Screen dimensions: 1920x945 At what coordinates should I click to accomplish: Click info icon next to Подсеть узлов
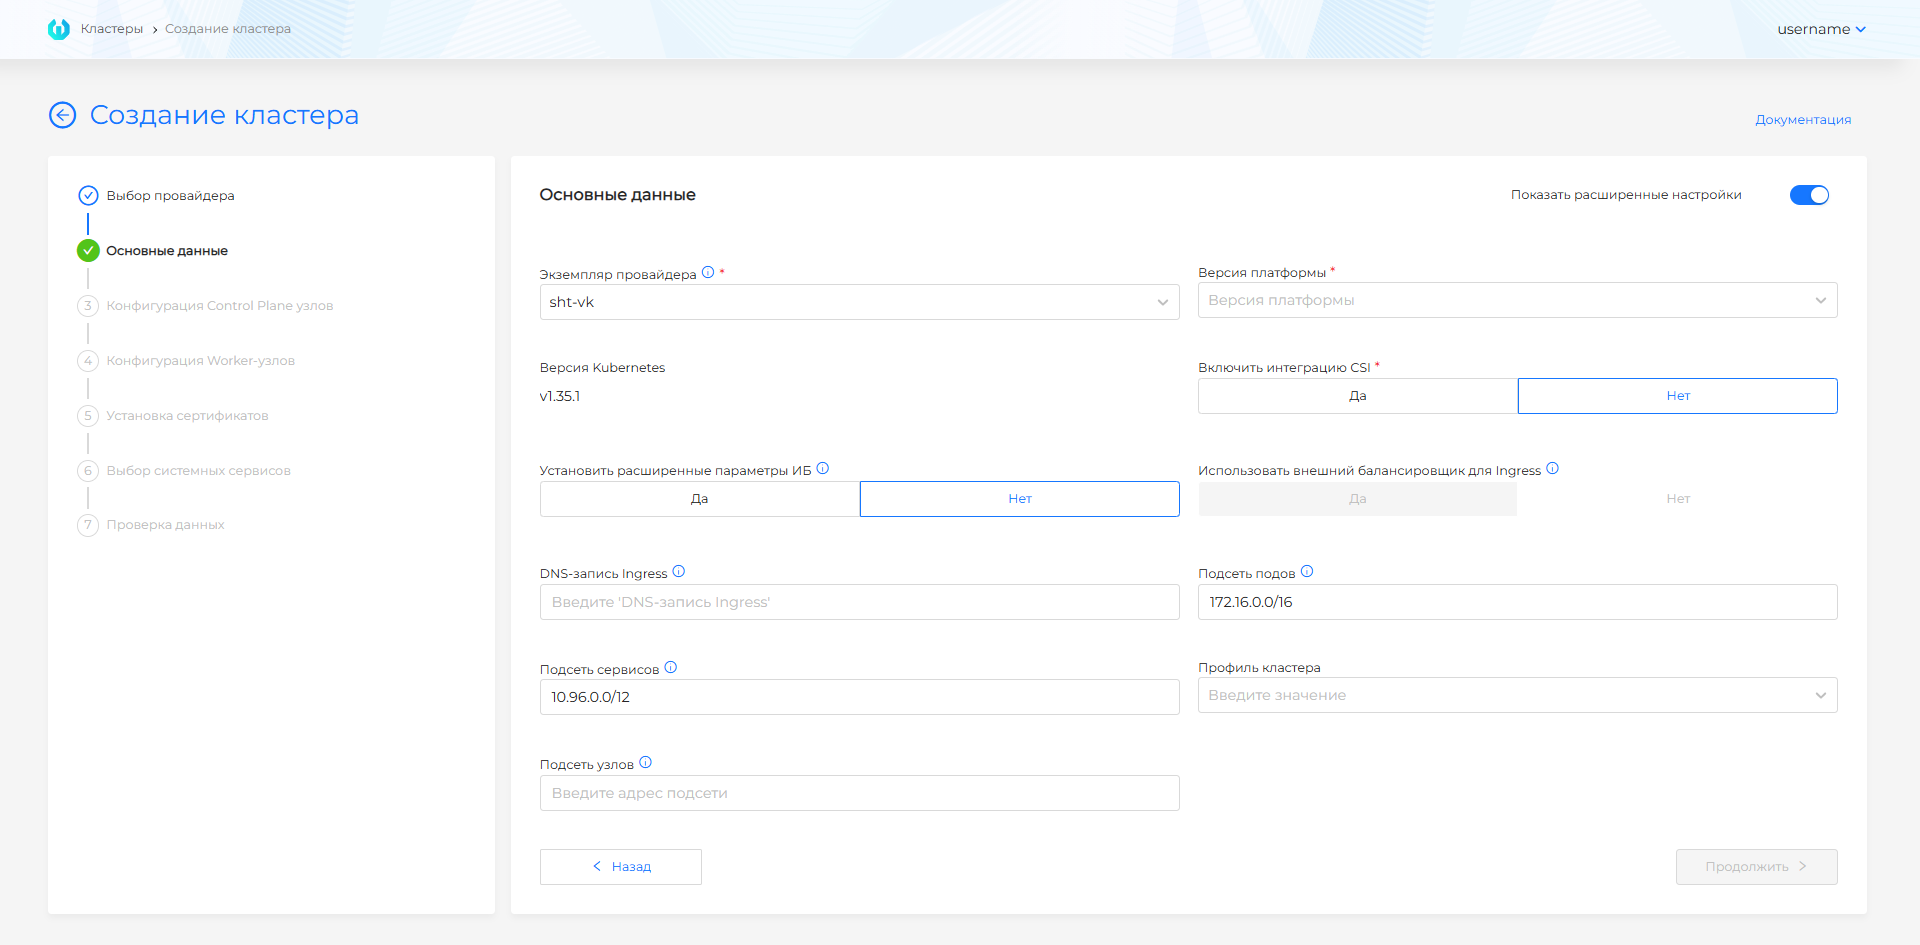pos(646,762)
